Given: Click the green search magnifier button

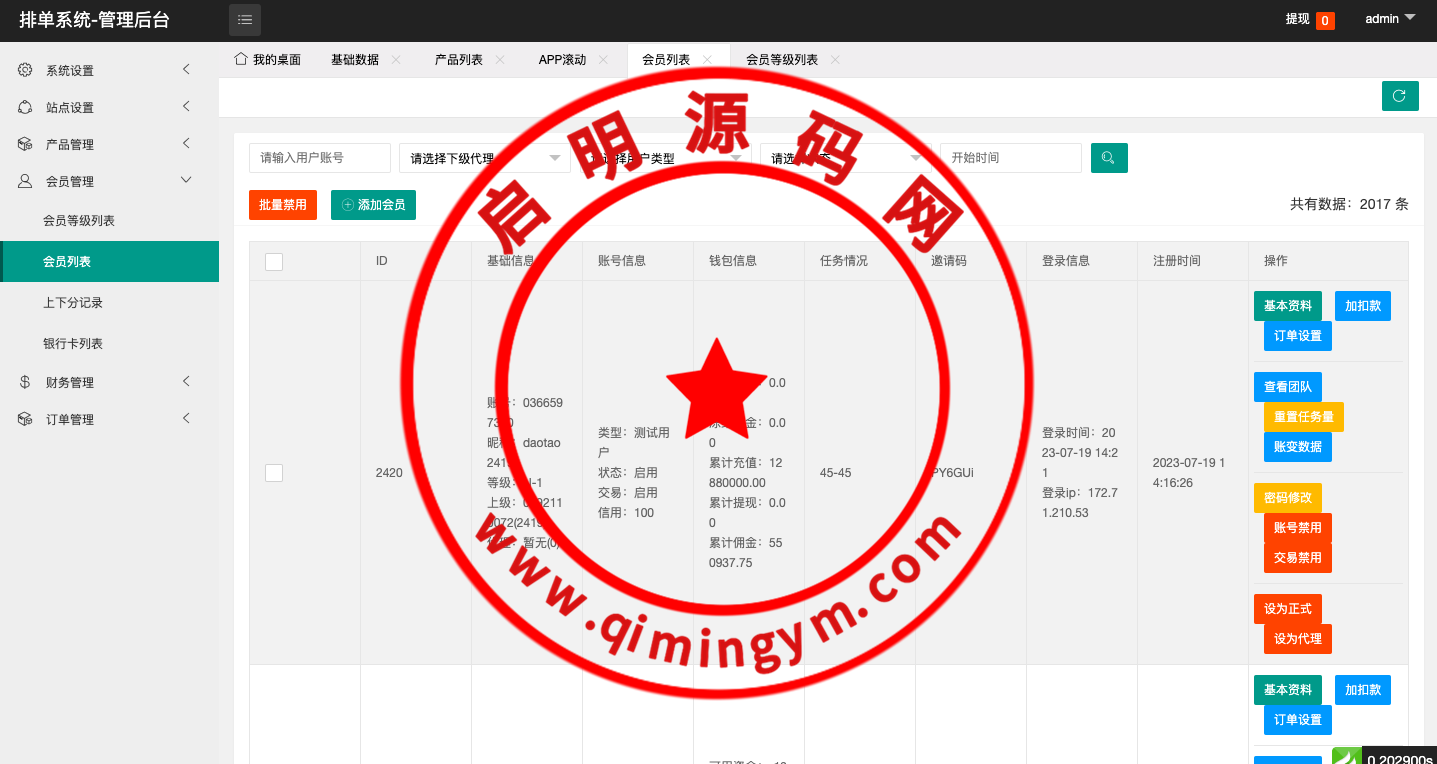Looking at the screenshot, I should tap(1109, 158).
